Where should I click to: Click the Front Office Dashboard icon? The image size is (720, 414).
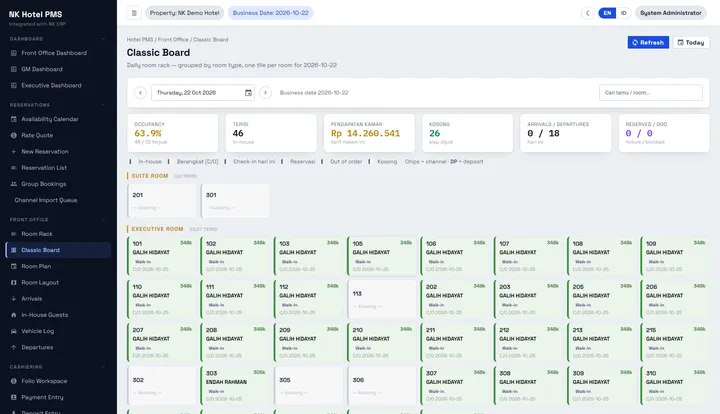14,53
